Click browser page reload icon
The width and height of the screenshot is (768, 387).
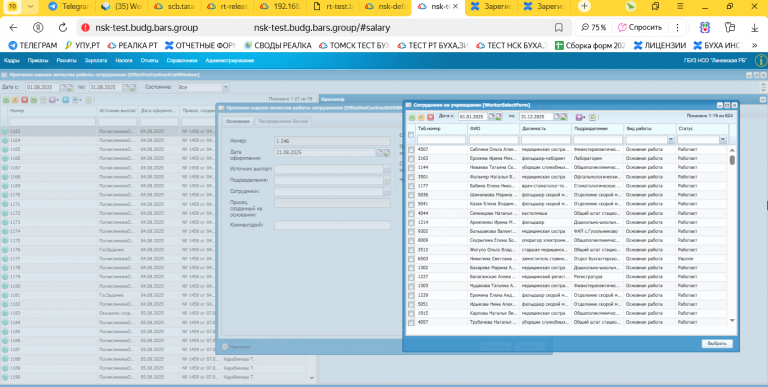63,27
